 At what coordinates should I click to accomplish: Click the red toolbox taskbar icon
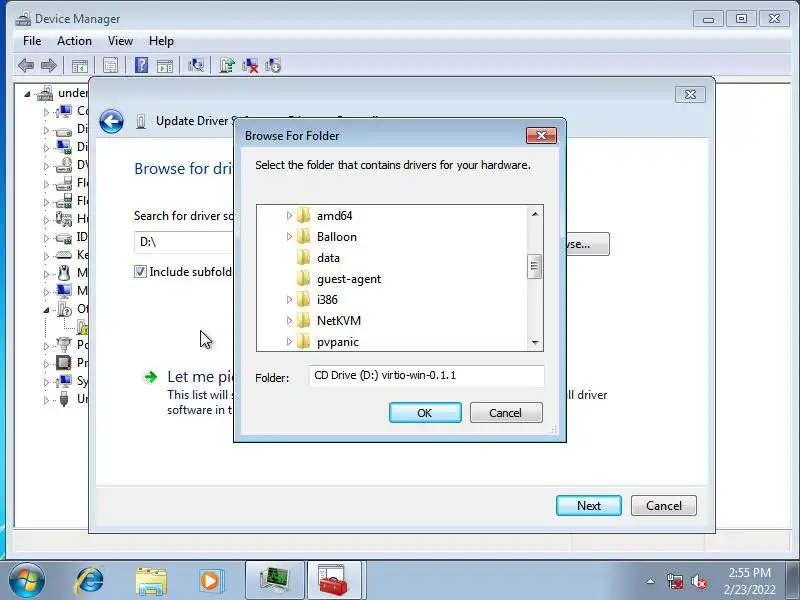point(334,580)
